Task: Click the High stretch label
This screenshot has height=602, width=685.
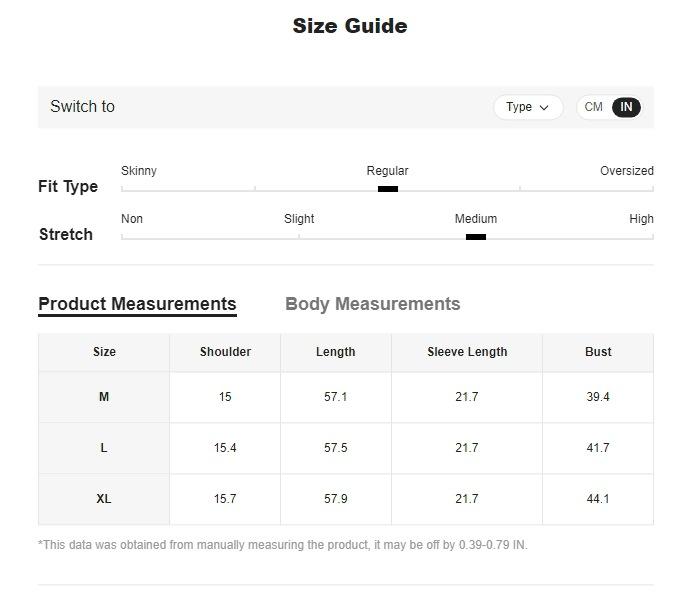Action: 641,219
